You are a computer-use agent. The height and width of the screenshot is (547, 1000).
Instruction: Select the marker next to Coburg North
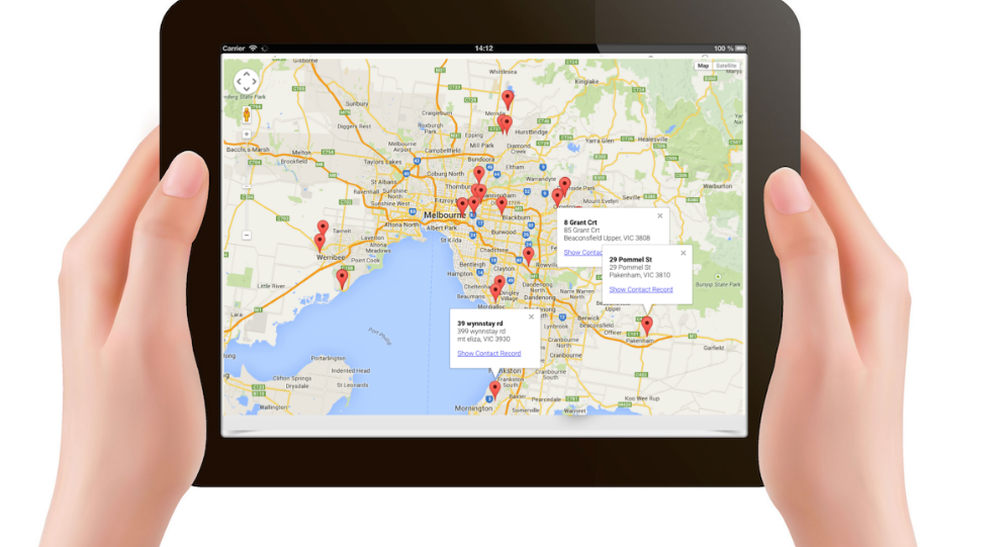(479, 174)
